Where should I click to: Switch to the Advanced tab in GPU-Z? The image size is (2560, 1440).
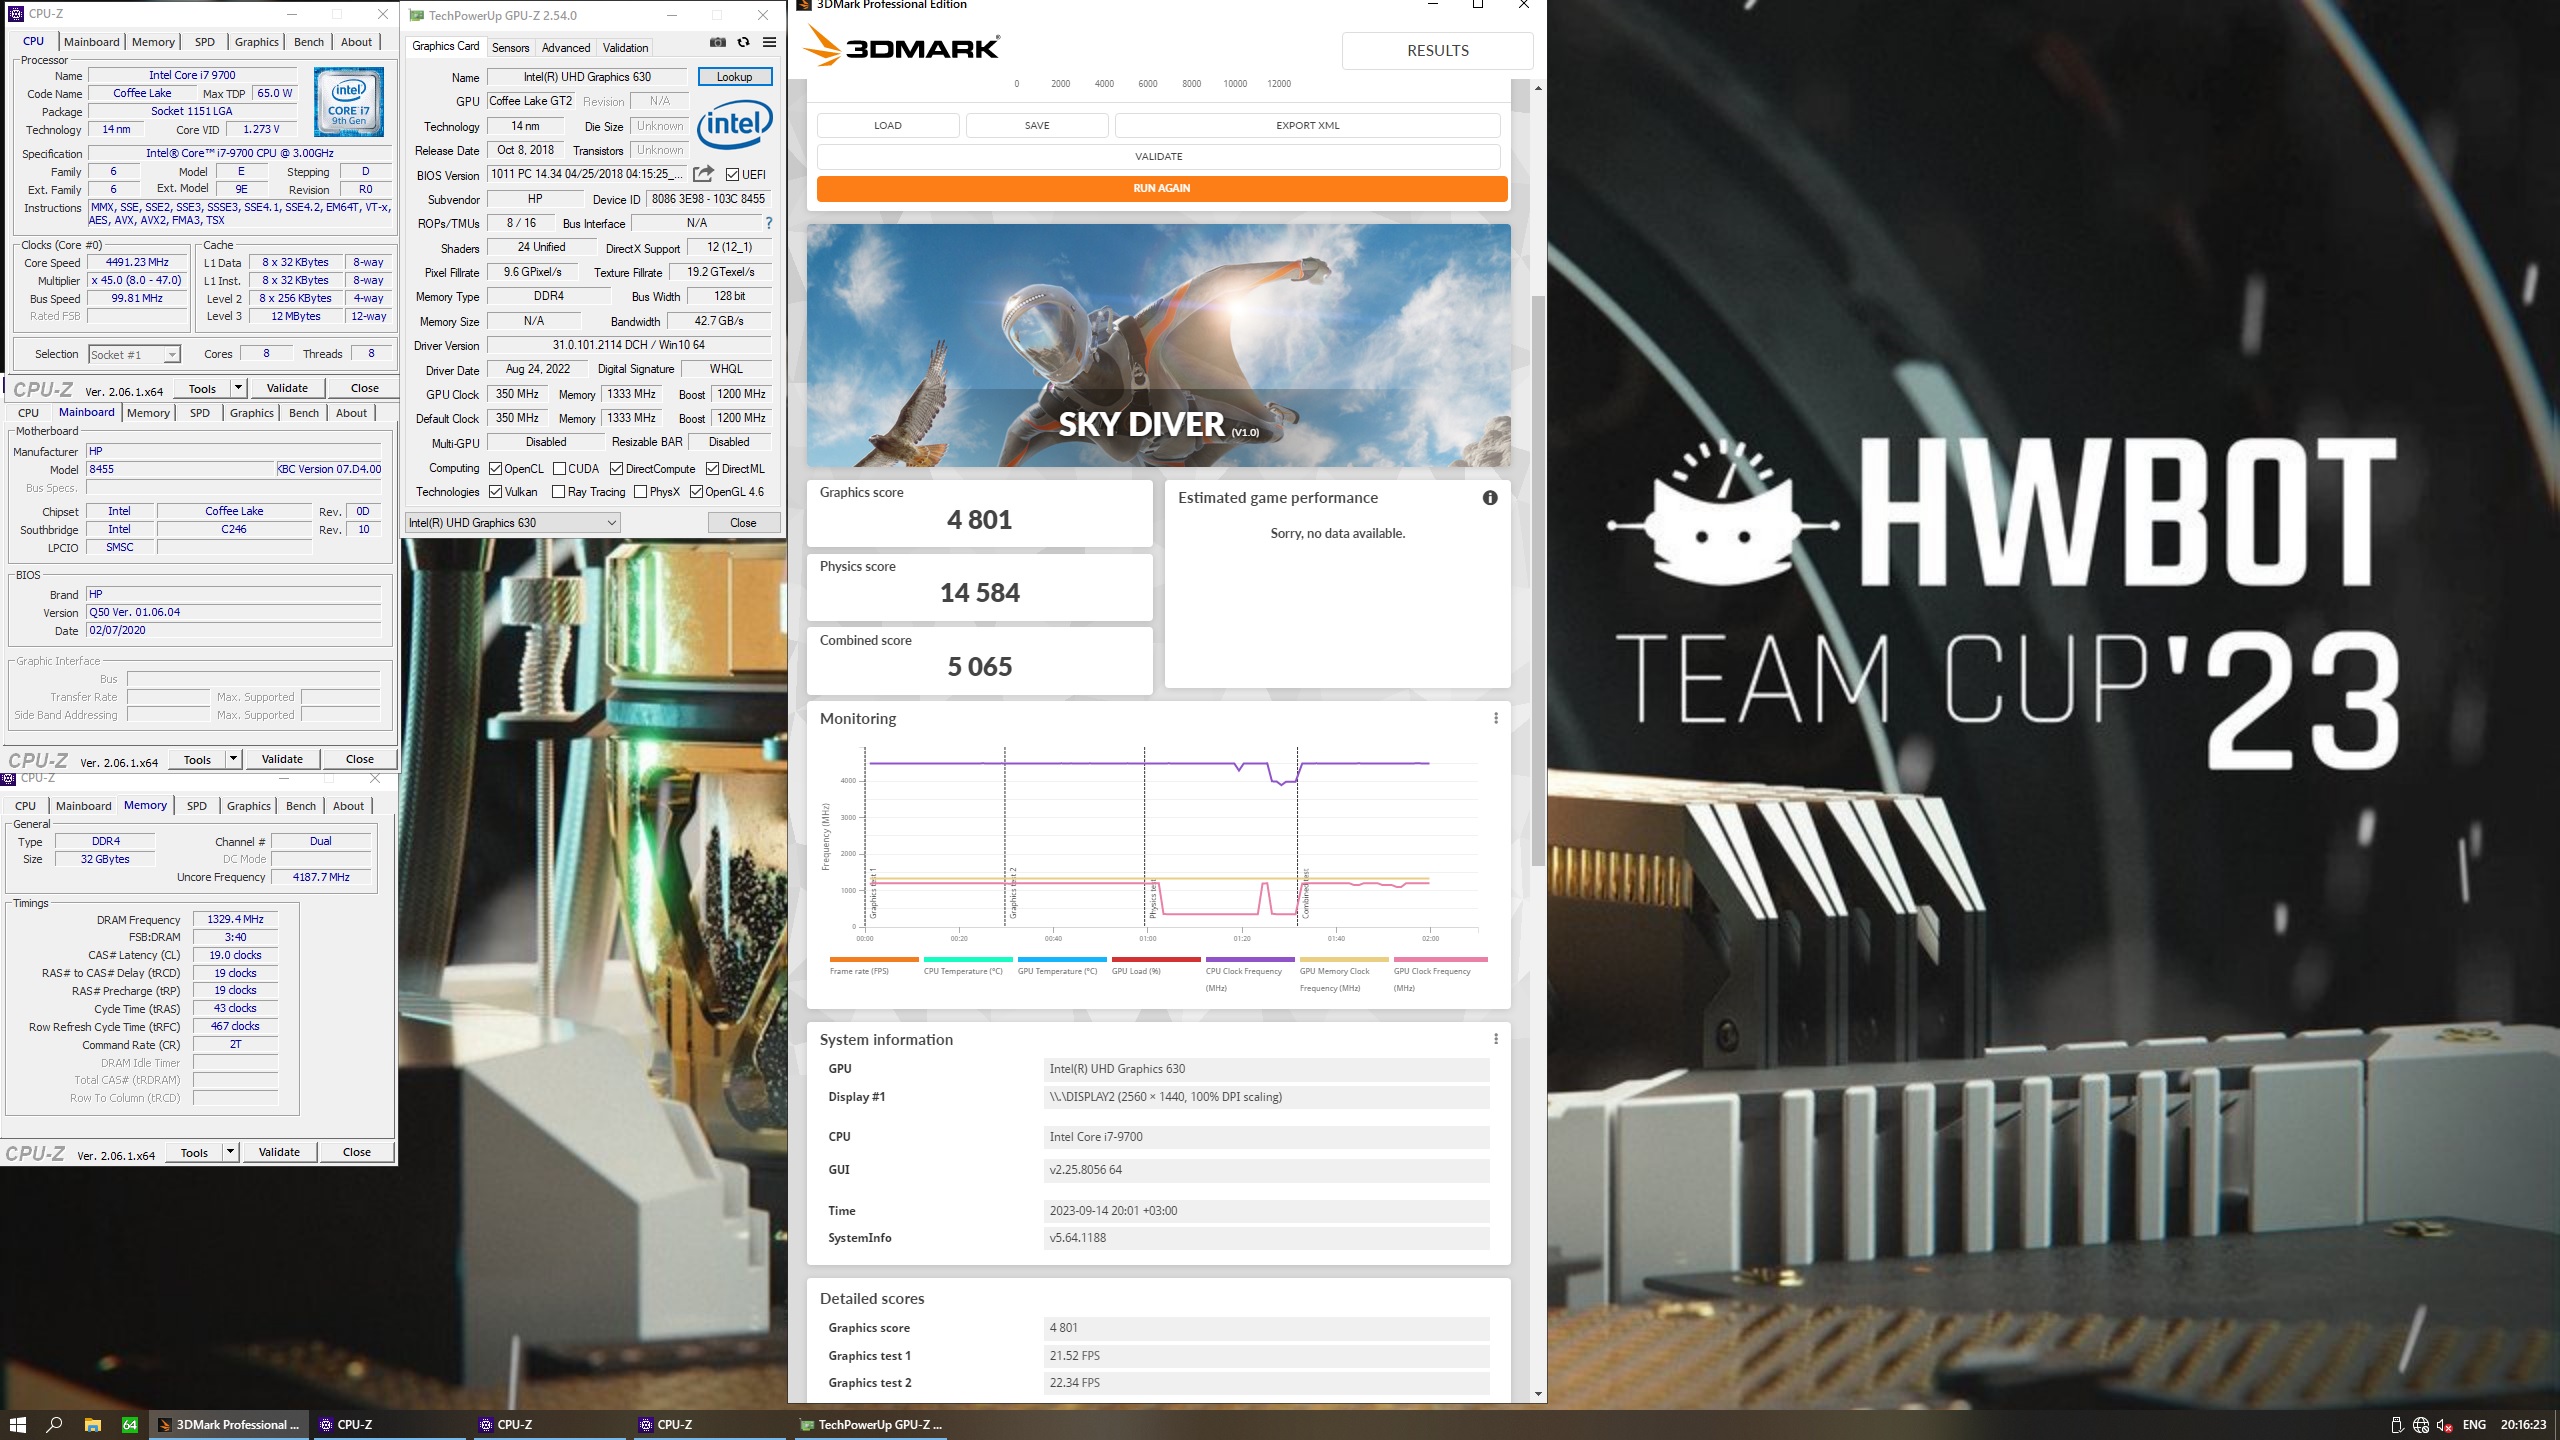[566, 47]
